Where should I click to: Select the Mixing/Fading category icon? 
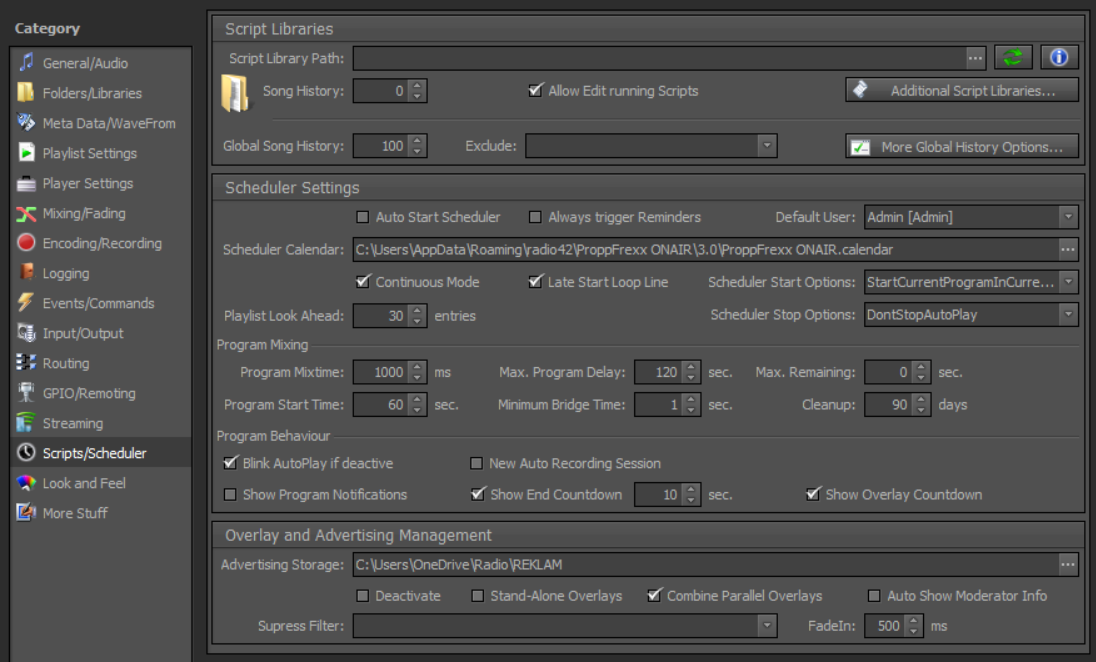[x=26, y=213]
